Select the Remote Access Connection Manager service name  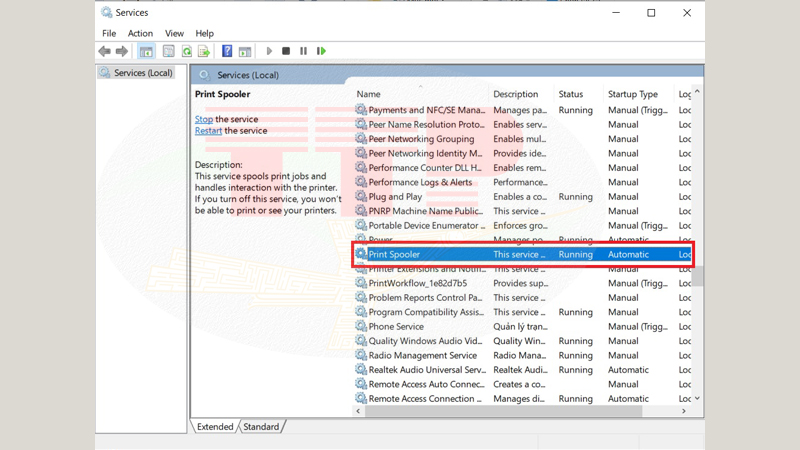[425, 398]
